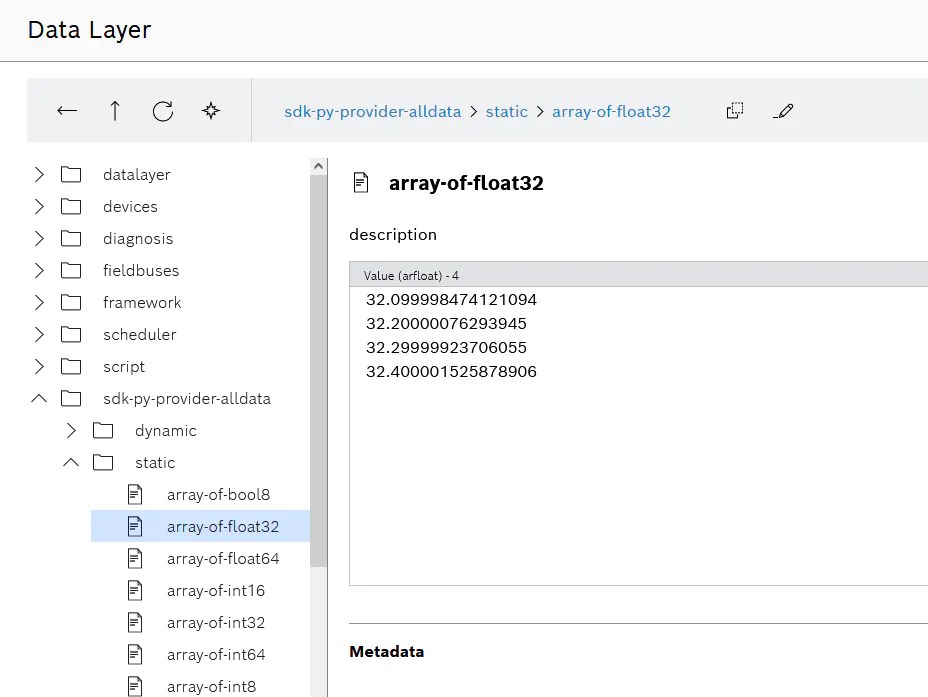Click the star favorites icon in toolbar

point(211,111)
